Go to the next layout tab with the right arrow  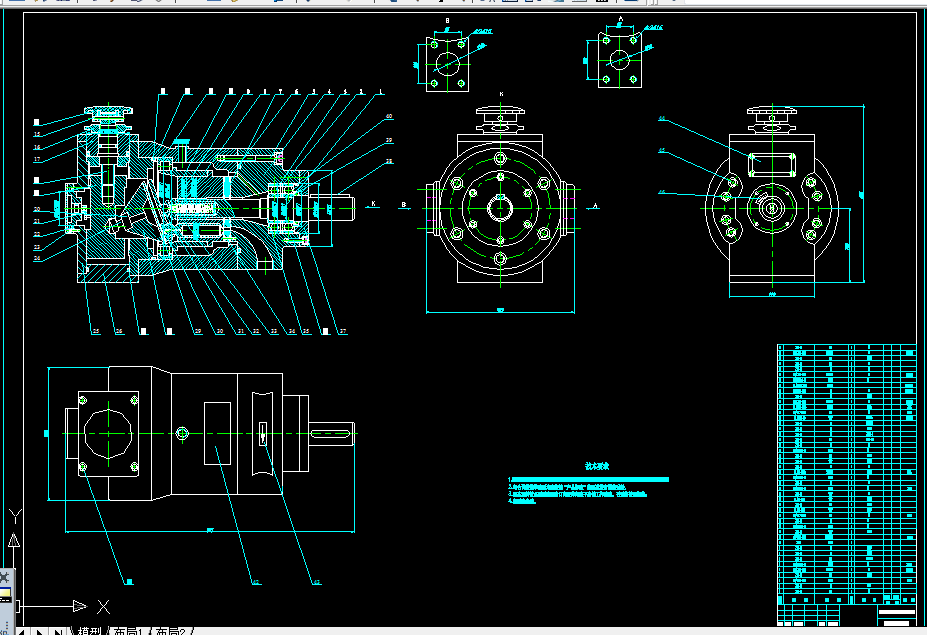[x=40, y=631]
